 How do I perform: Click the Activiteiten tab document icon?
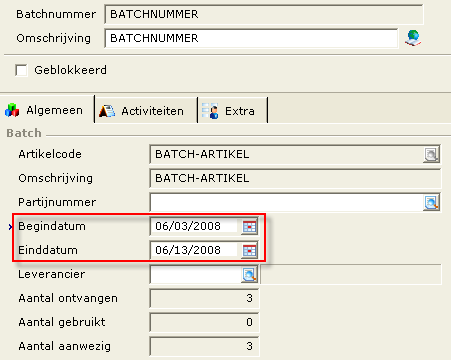pyautogui.click(x=107, y=111)
